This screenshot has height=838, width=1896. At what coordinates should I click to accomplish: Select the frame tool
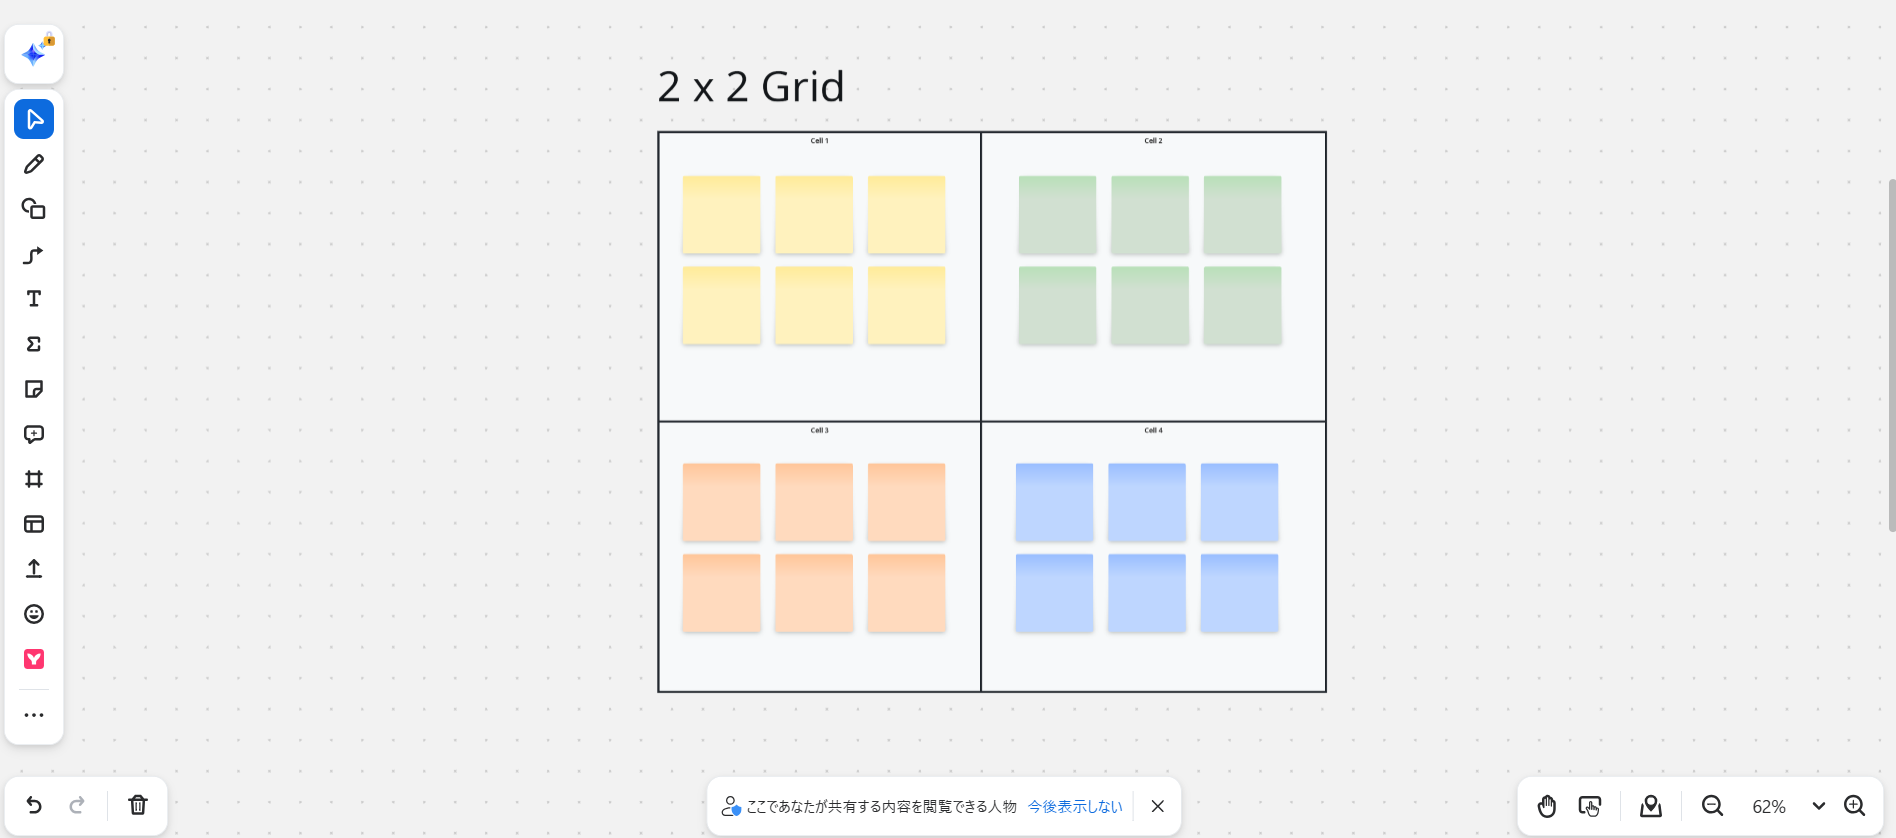pos(34,479)
